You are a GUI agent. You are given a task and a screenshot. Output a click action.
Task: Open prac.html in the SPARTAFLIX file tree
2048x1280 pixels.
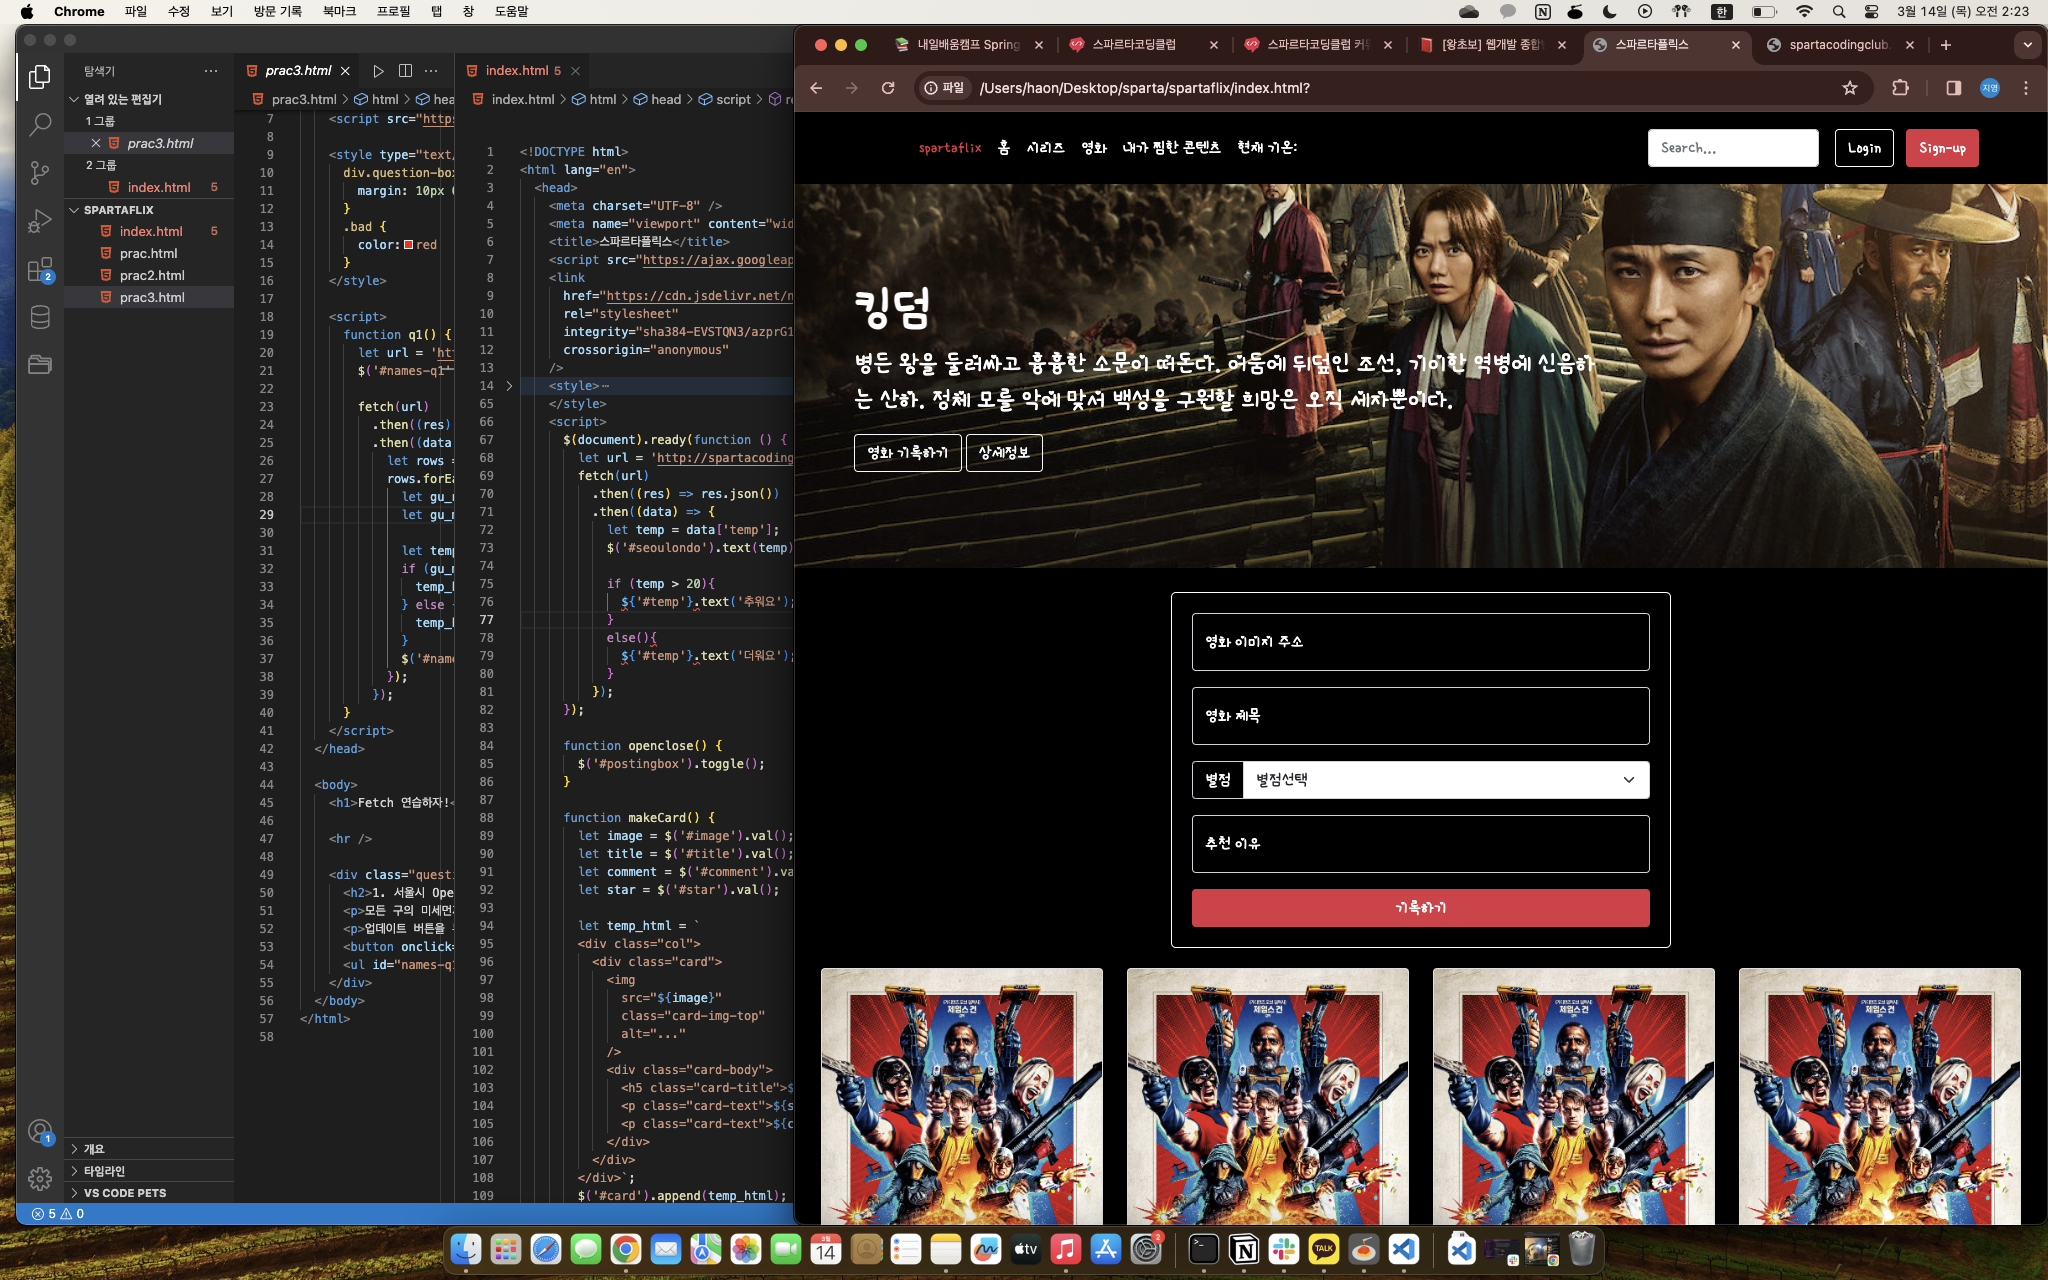click(x=148, y=254)
